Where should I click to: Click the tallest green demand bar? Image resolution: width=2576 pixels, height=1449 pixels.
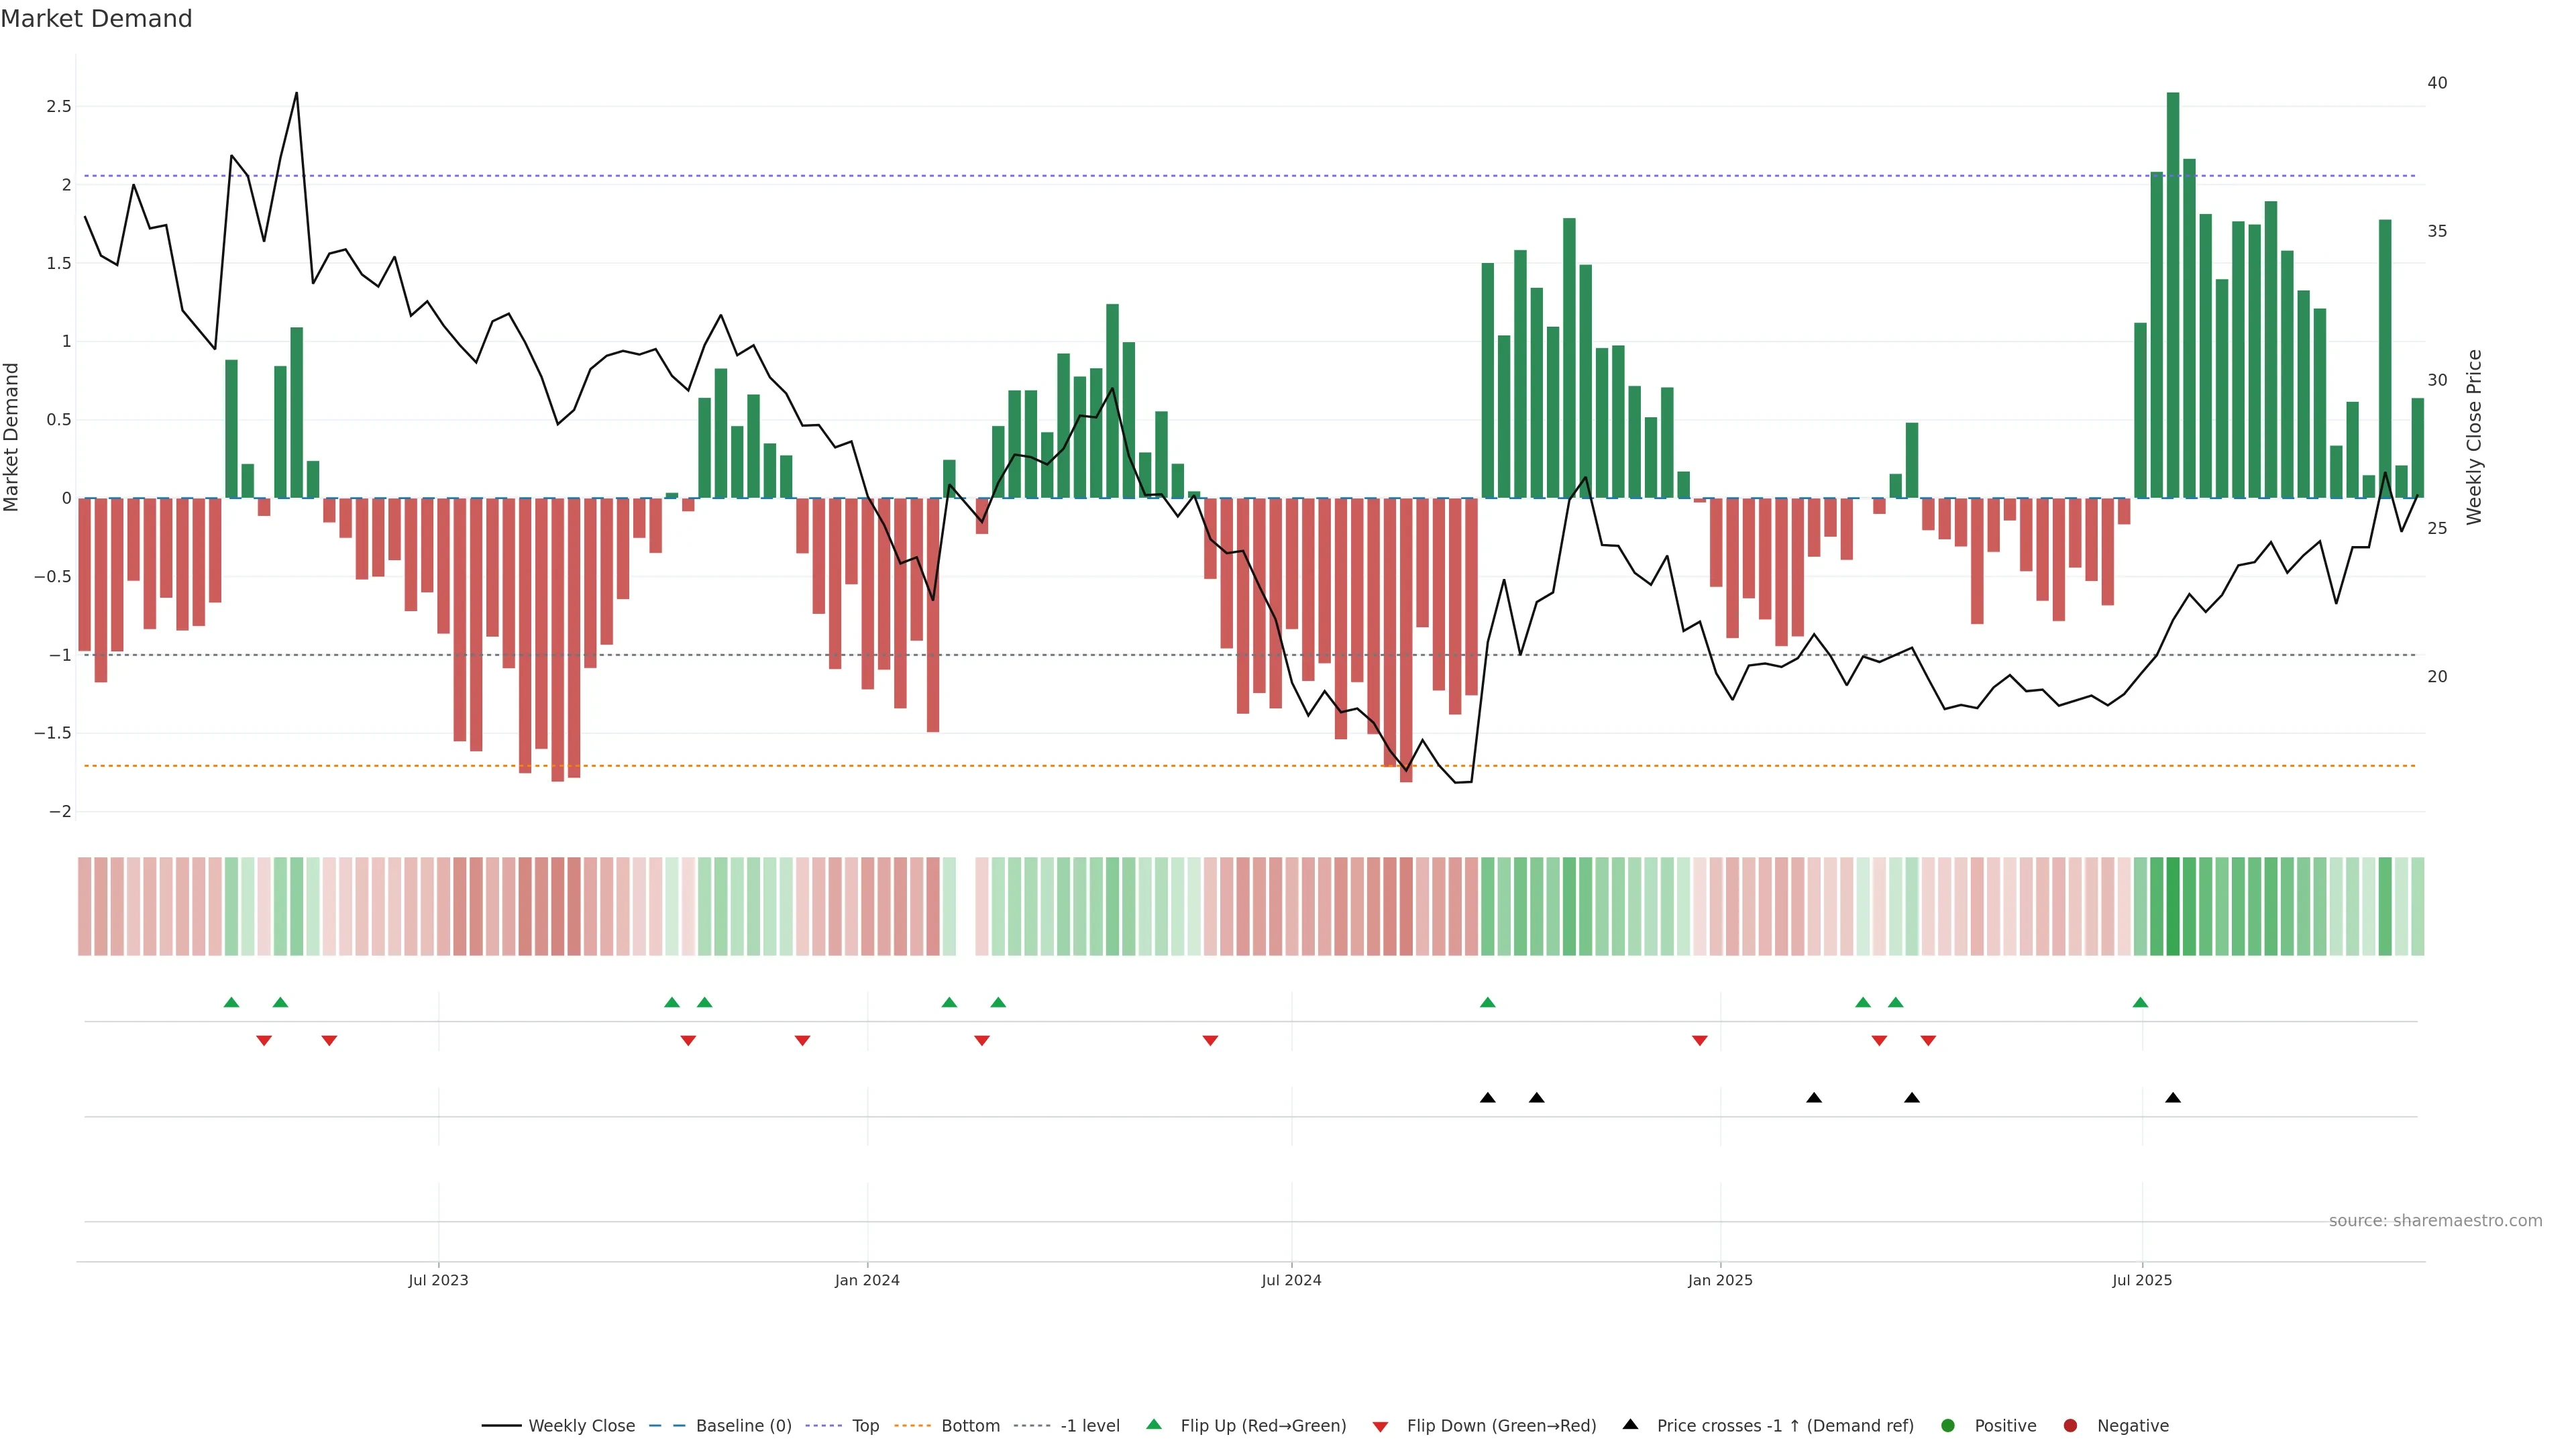(2172, 295)
